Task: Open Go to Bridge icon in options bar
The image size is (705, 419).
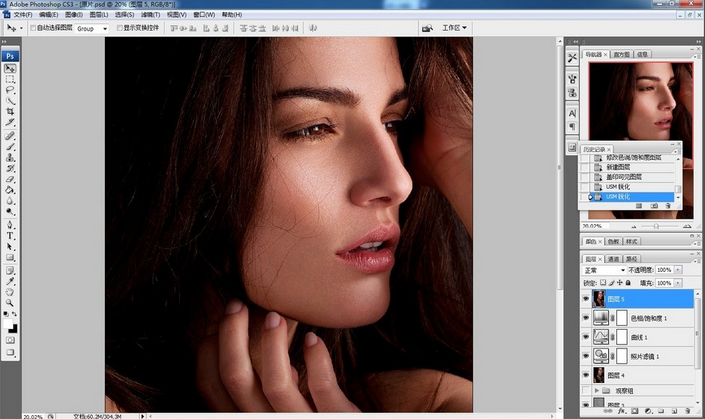Action: [427, 28]
